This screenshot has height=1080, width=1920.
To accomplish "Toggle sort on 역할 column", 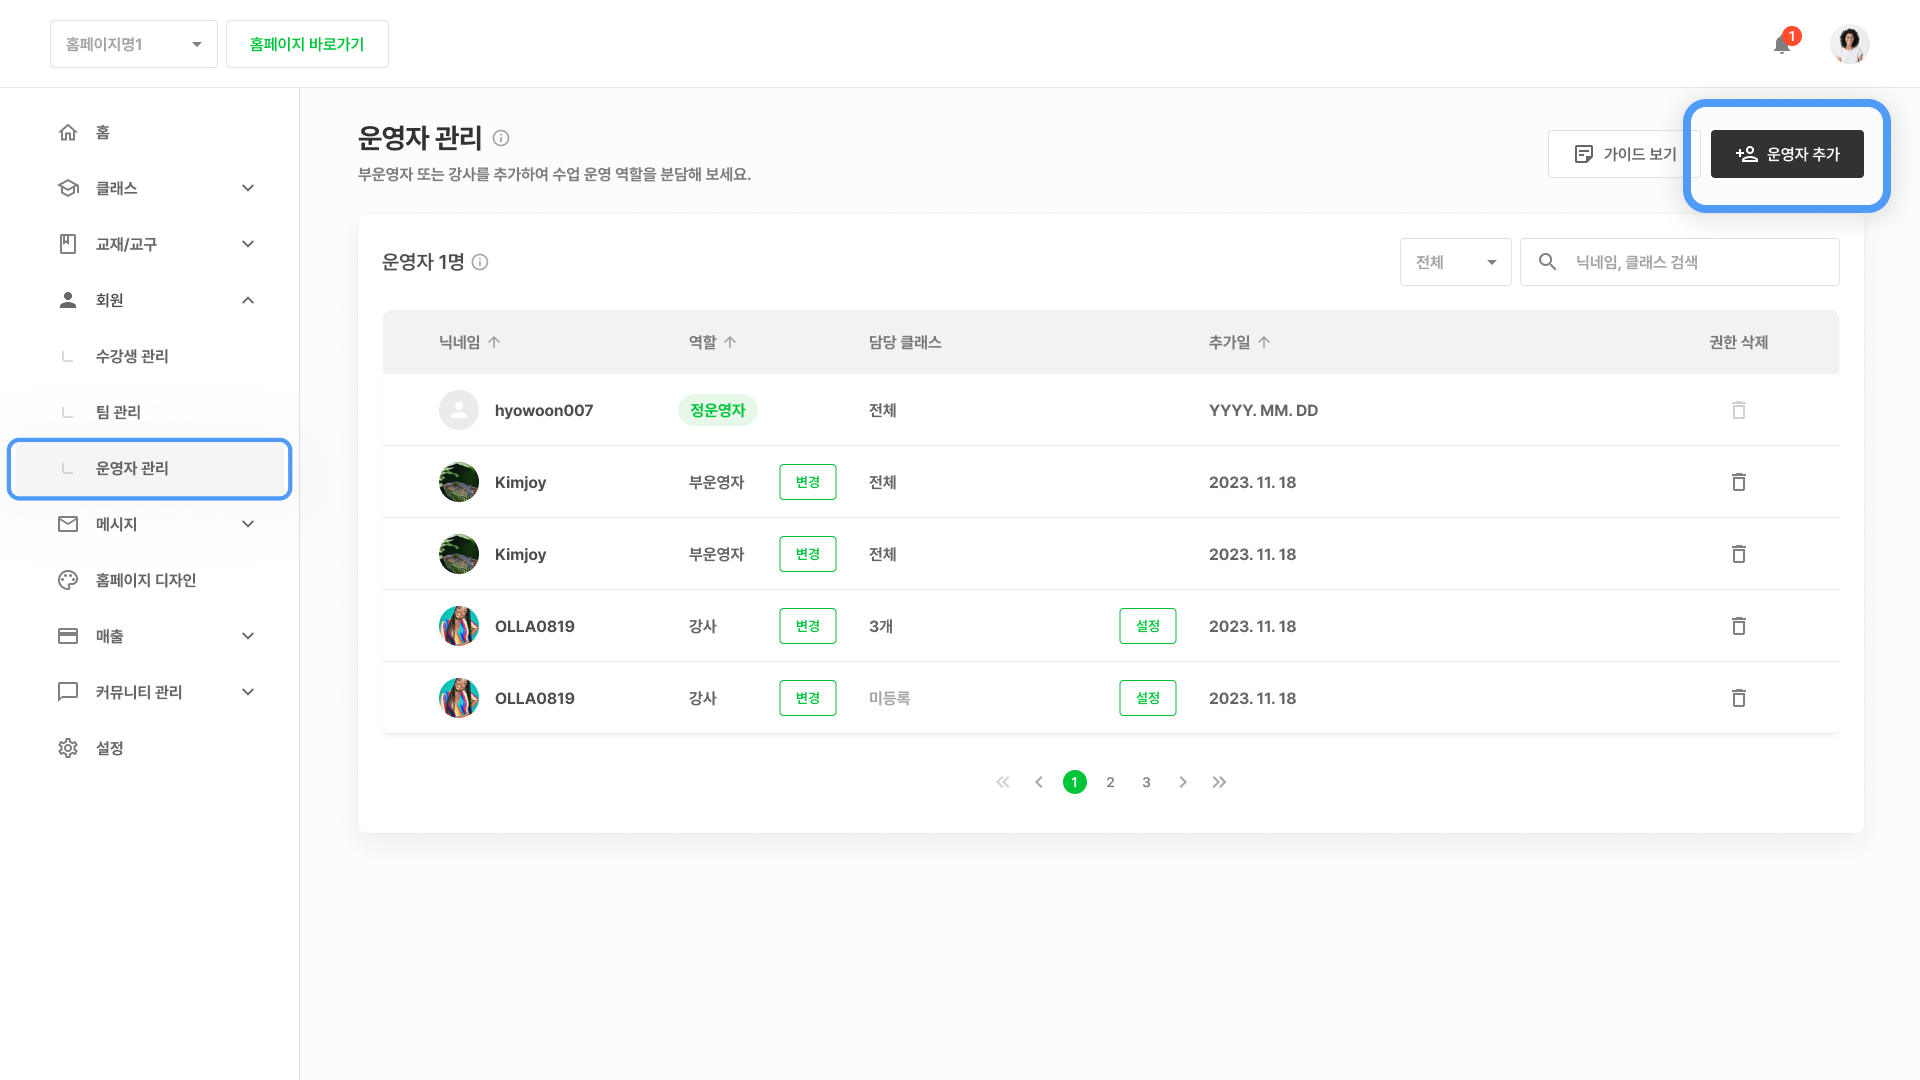I will tap(730, 342).
